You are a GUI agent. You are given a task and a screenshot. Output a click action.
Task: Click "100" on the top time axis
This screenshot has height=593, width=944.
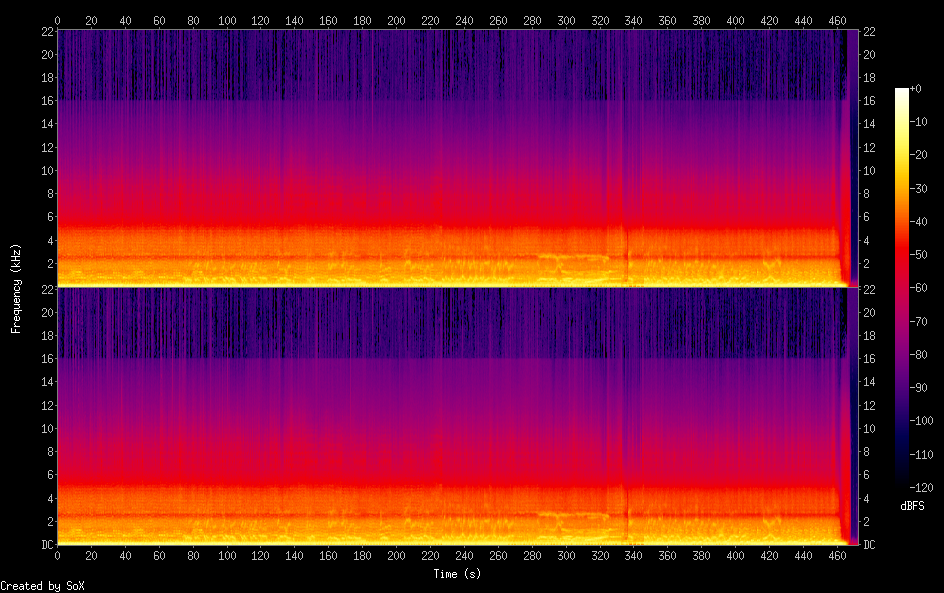pos(227,20)
